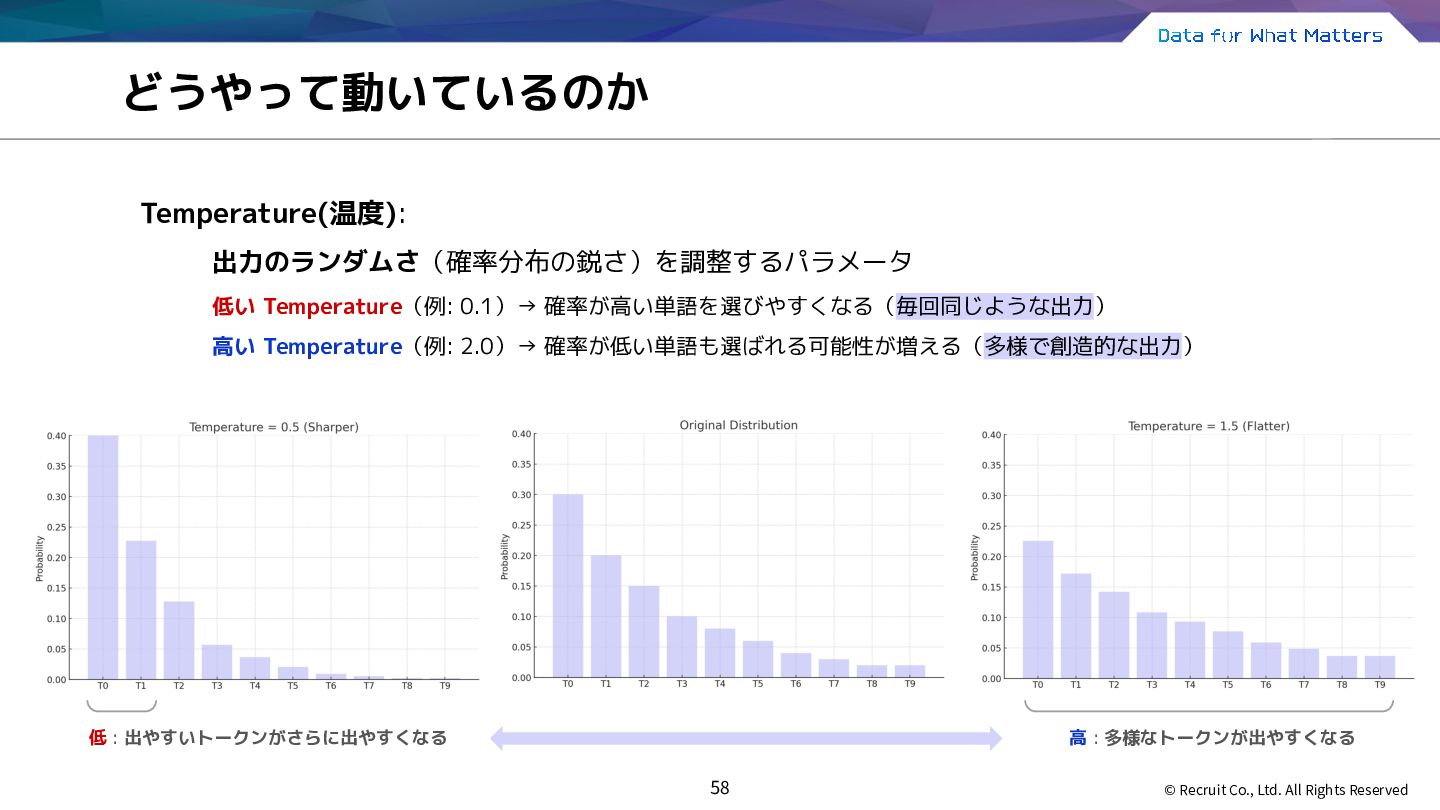This screenshot has height=810, width=1440.
Task: Click the 高：多様なトークン caption
Action: point(1212,738)
